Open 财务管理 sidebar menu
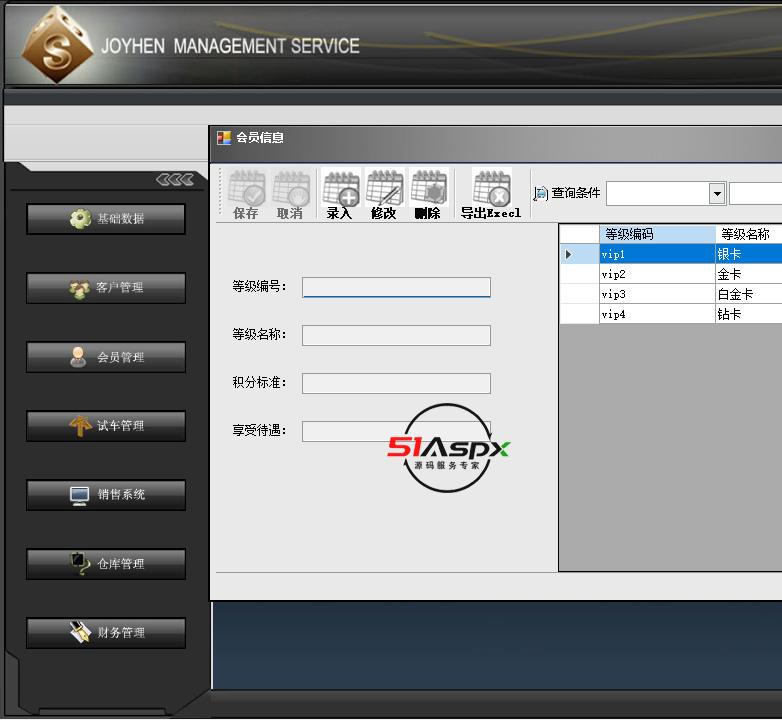The height and width of the screenshot is (720, 782). point(106,633)
